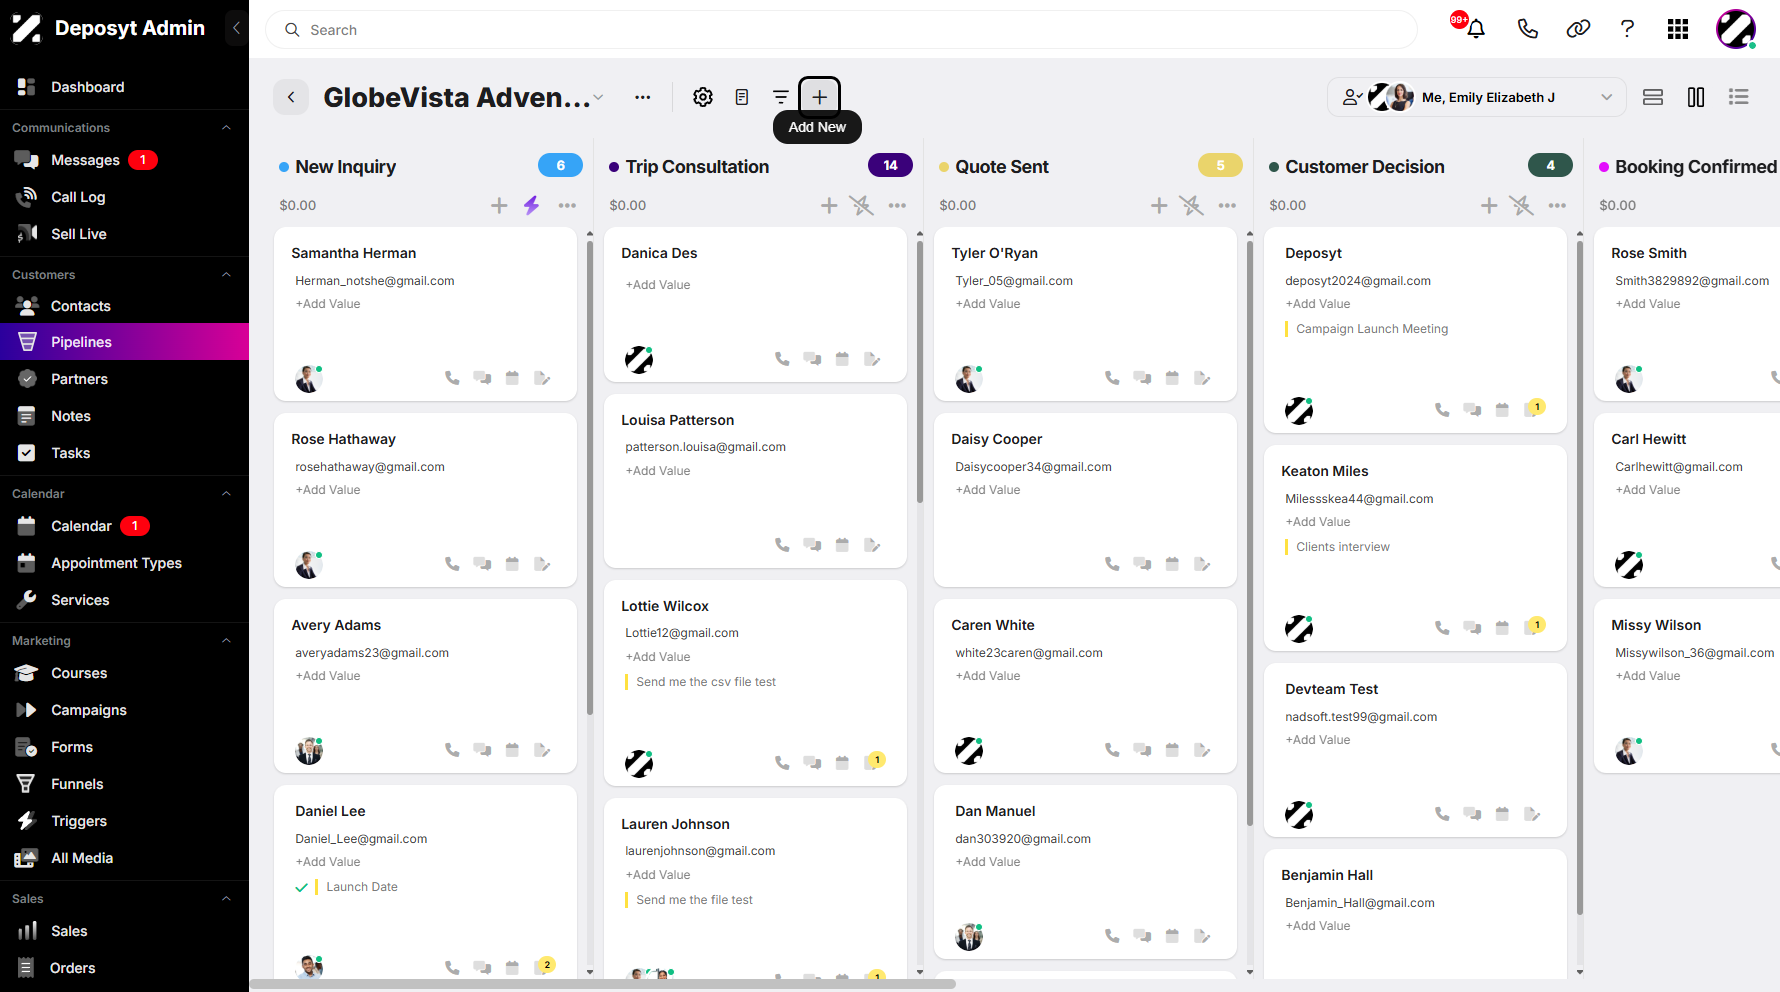
Task: Open the assignee filter dropdown Me, Emily Elizabeth J
Action: pyautogui.click(x=1477, y=97)
